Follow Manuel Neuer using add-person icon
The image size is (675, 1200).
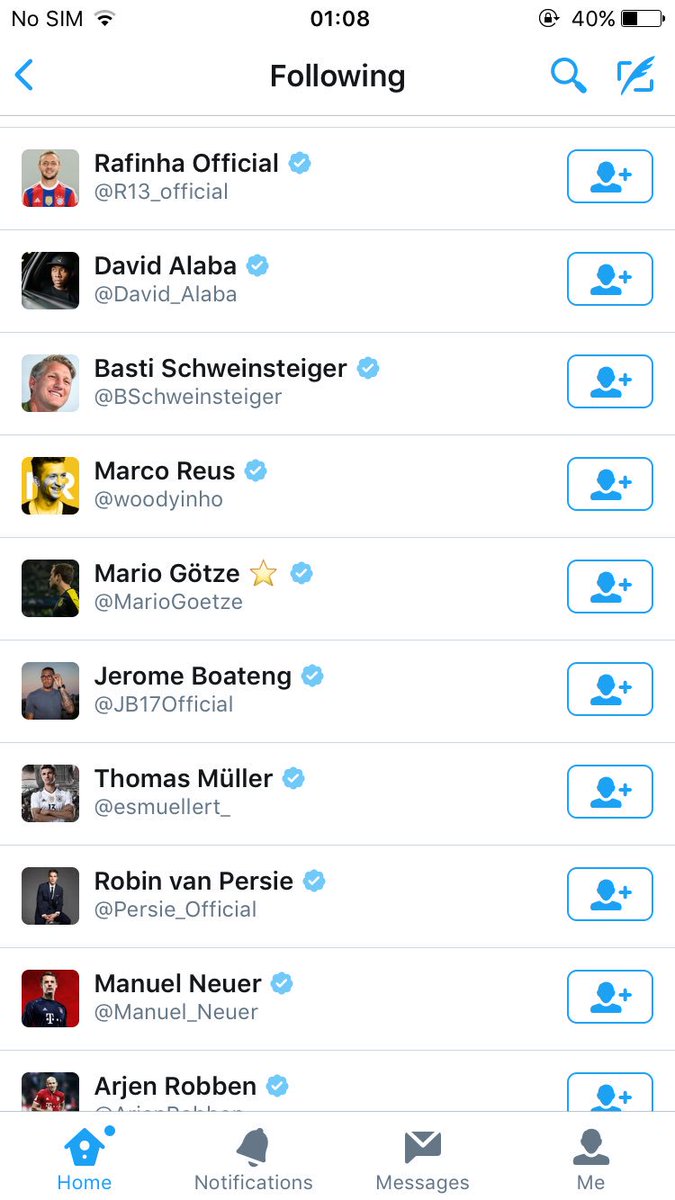[610, 997]
